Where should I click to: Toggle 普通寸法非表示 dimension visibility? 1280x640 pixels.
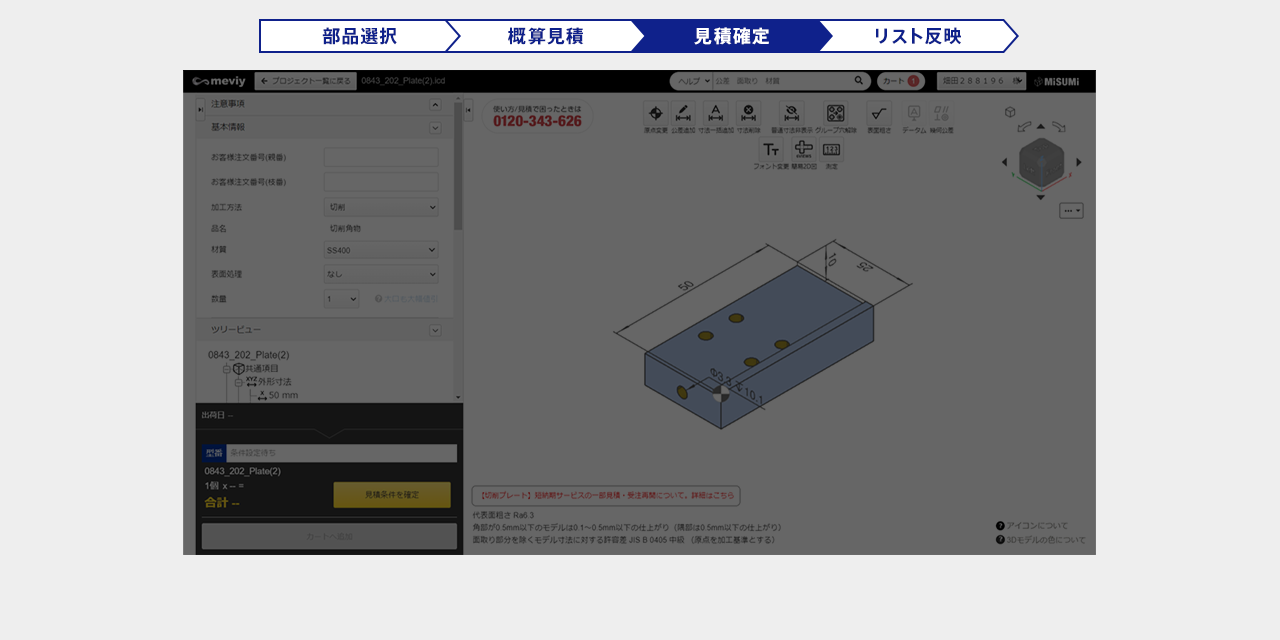pos(791,114)
